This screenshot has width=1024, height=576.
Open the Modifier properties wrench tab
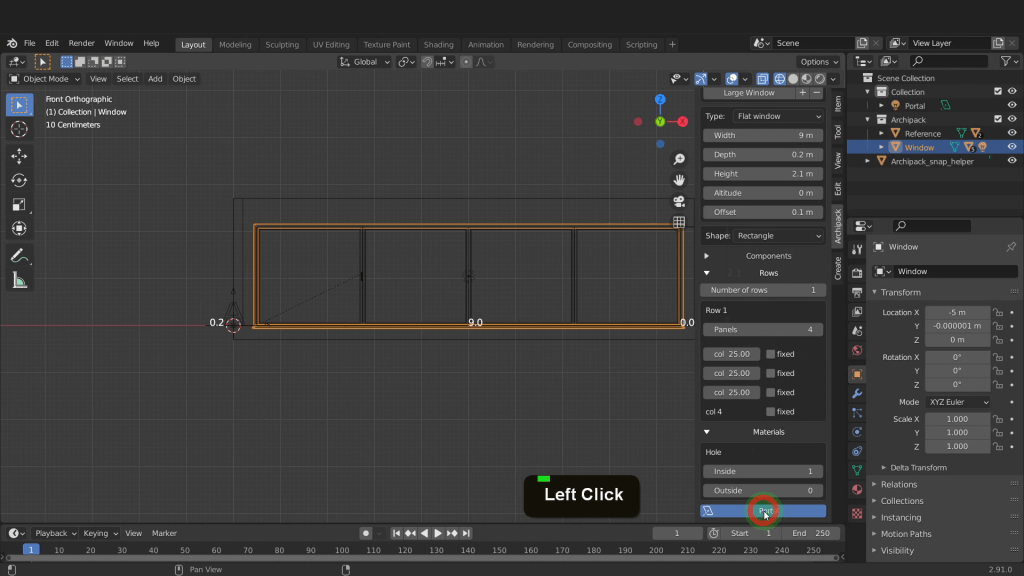coord(857,394)
